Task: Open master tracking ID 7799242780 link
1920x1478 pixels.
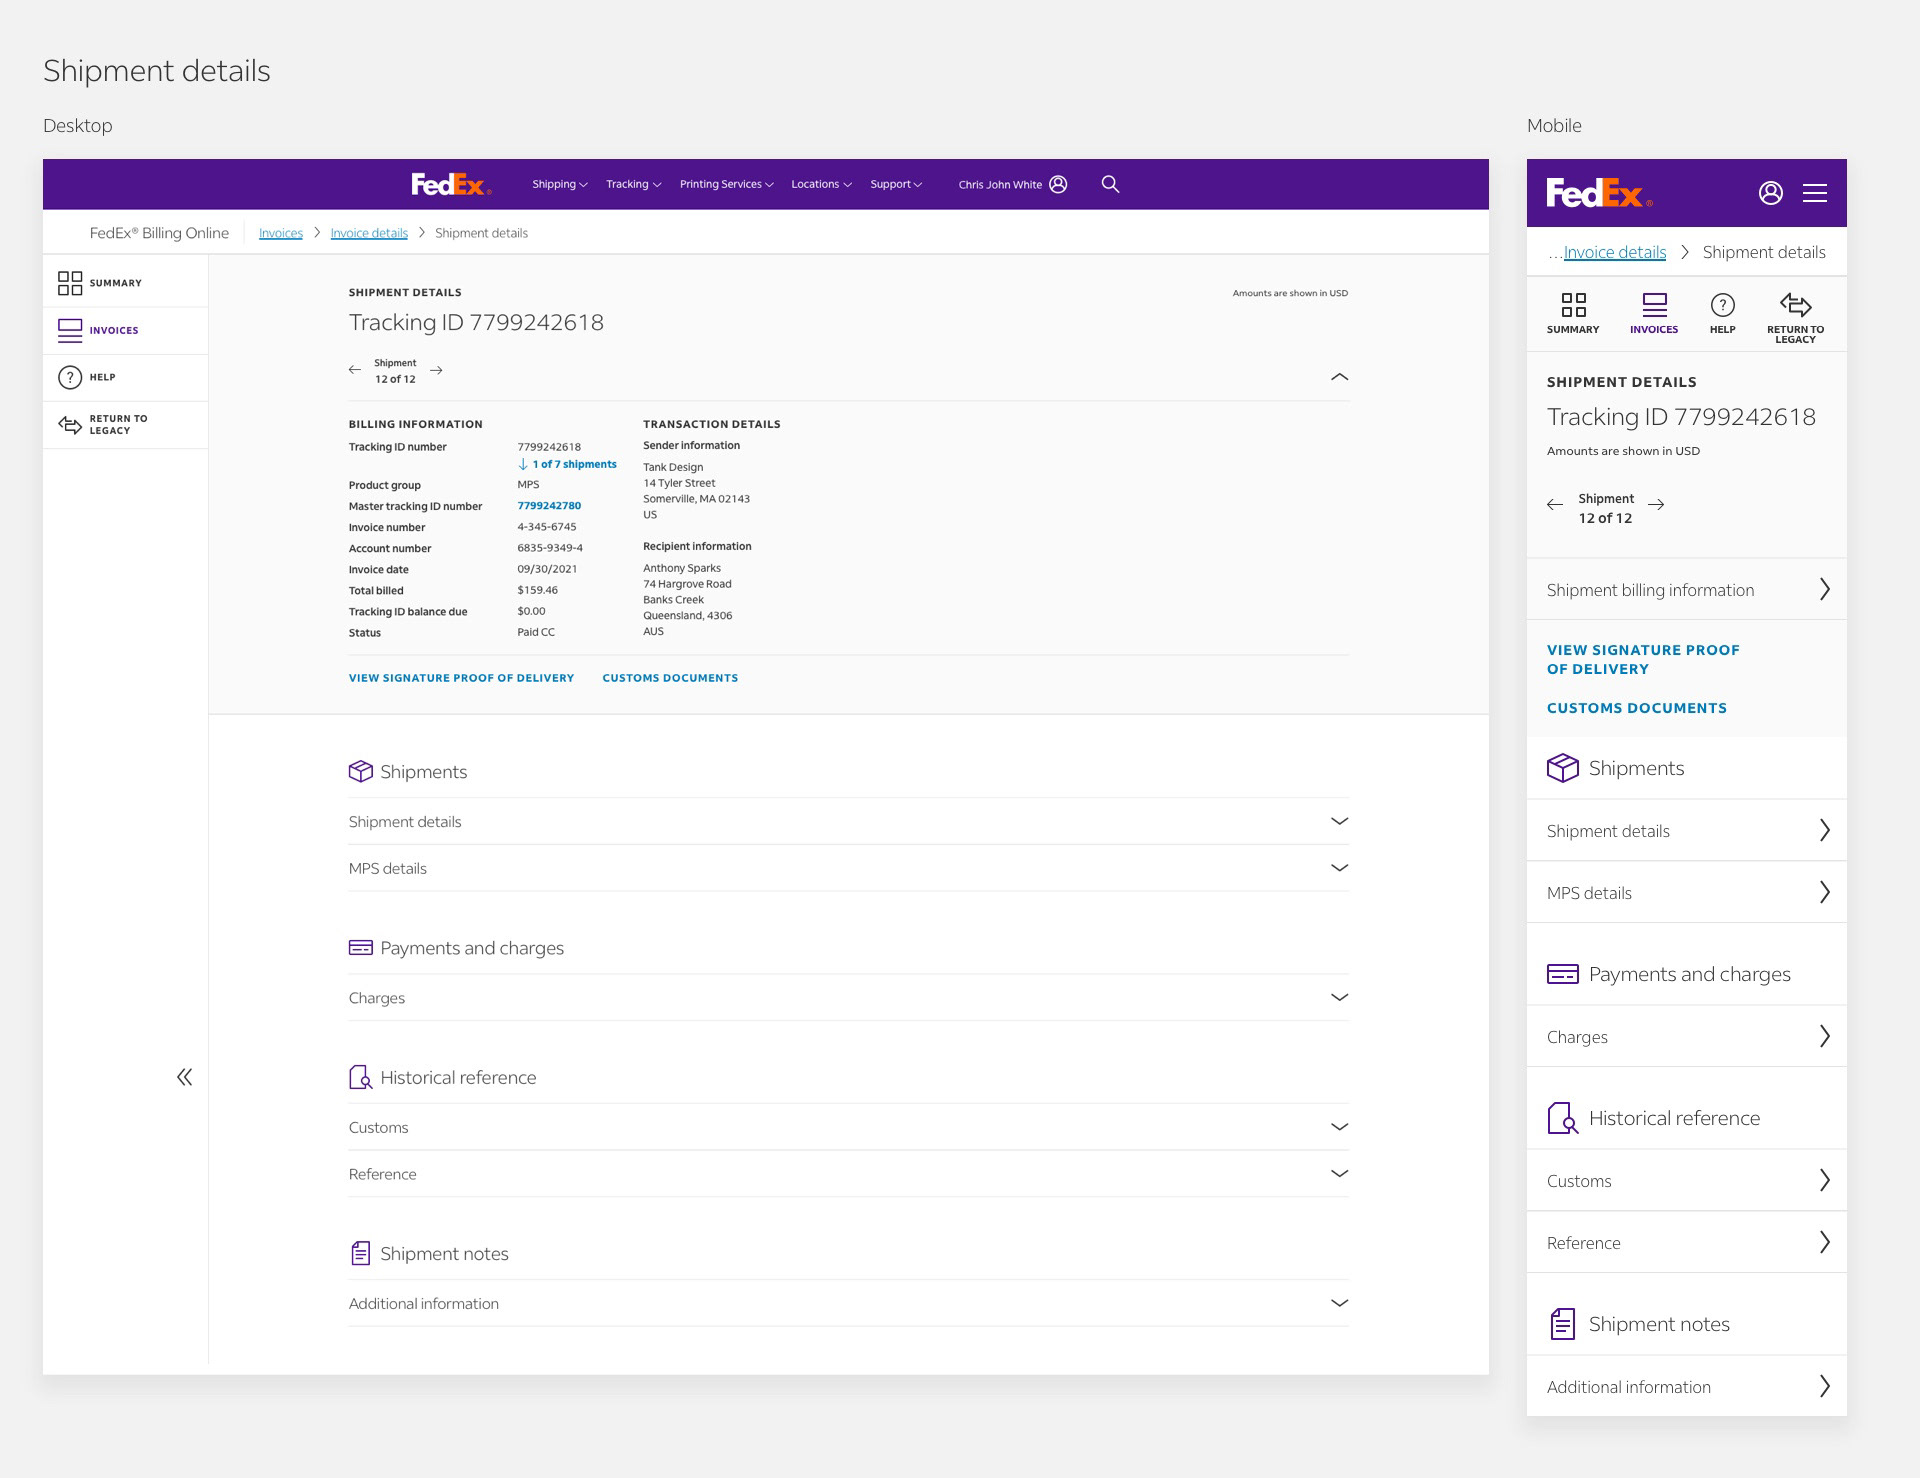Action: pos(549,506)
